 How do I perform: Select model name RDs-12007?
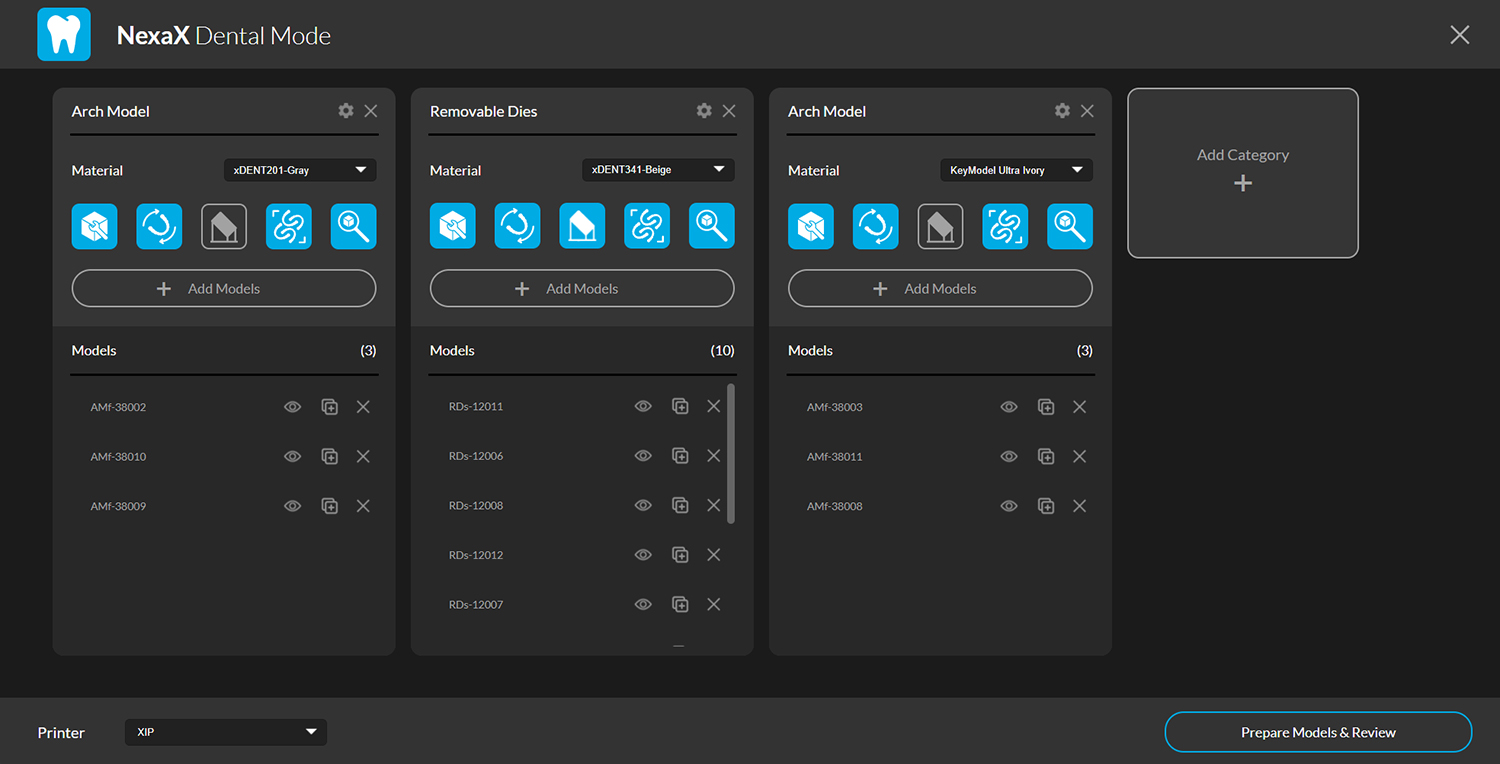(476, 604)
